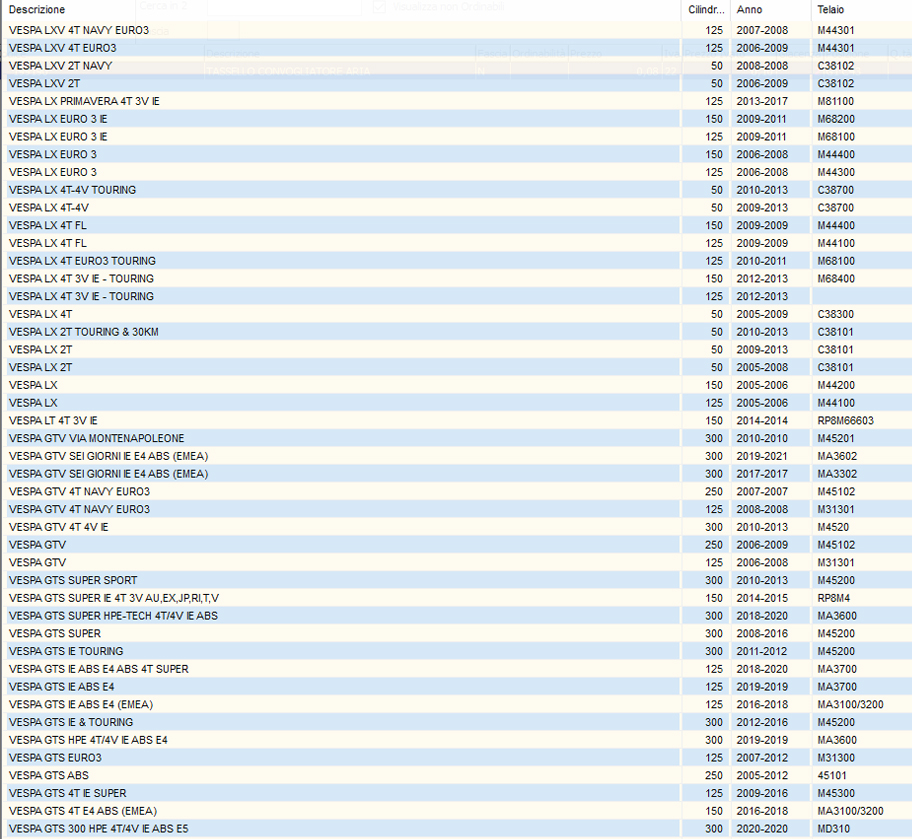Select VESPA GTS IE TOURING row
This screenshot has height=839, width=912.
(x=456, y=651)
